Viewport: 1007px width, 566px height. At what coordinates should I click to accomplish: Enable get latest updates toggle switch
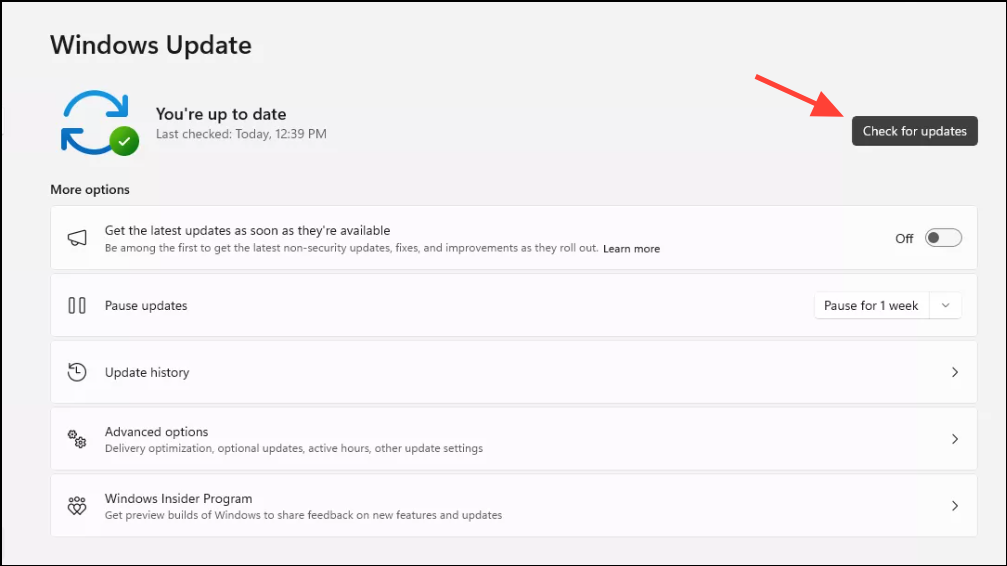point(943,238)
